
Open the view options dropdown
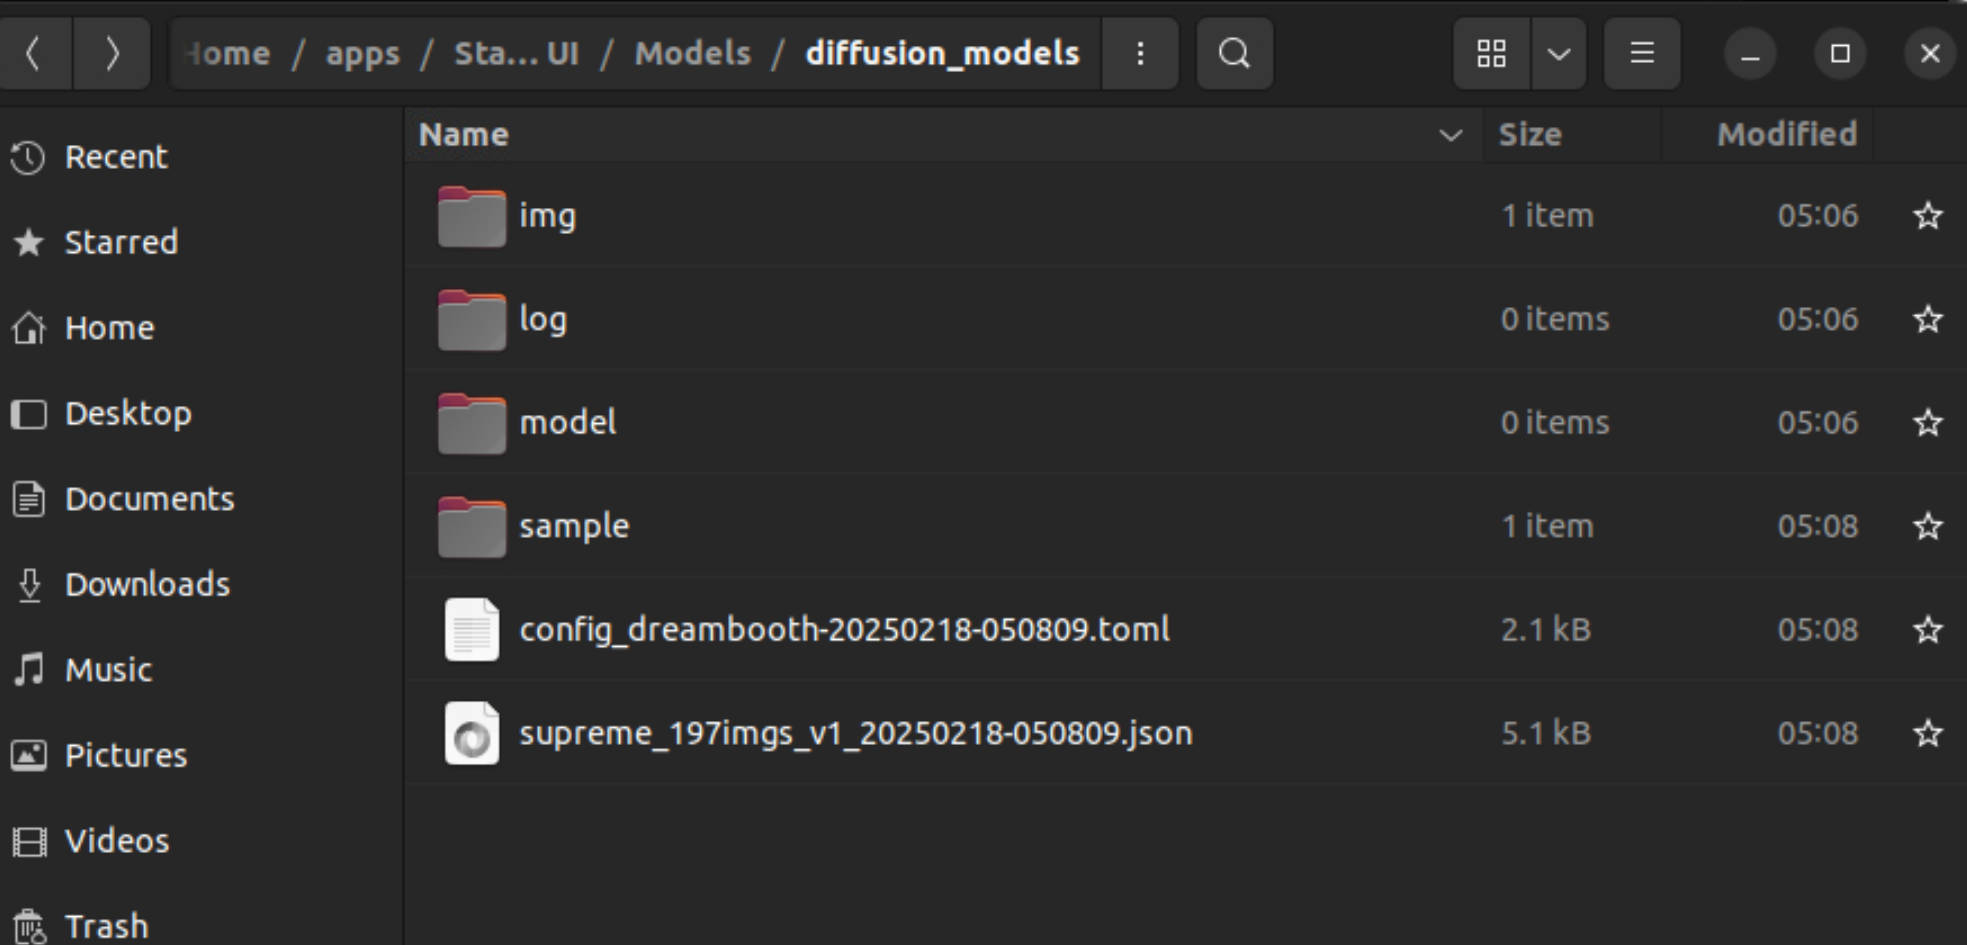click(x=1558, y=54)
